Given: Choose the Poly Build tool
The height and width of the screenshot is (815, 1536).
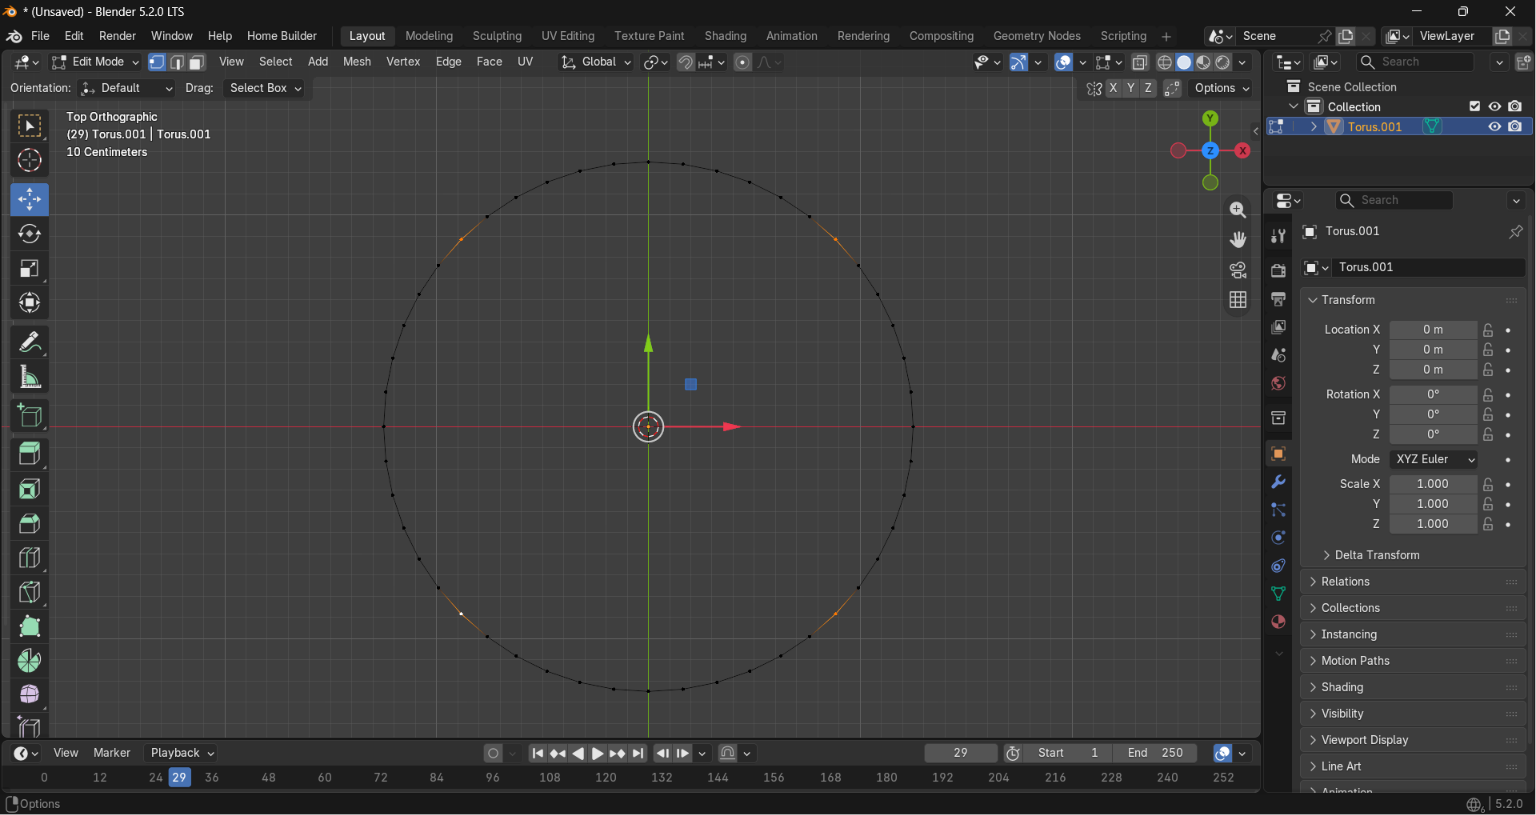Looking at the screenshot, I should pyautogui.click(x=29, y=626).
